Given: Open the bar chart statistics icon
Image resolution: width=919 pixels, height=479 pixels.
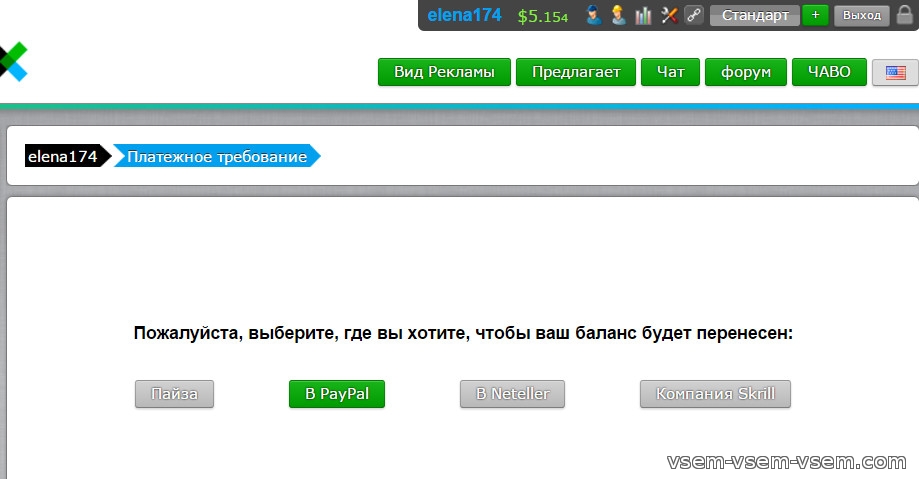Looking at the screenshot, I should 644,15.
